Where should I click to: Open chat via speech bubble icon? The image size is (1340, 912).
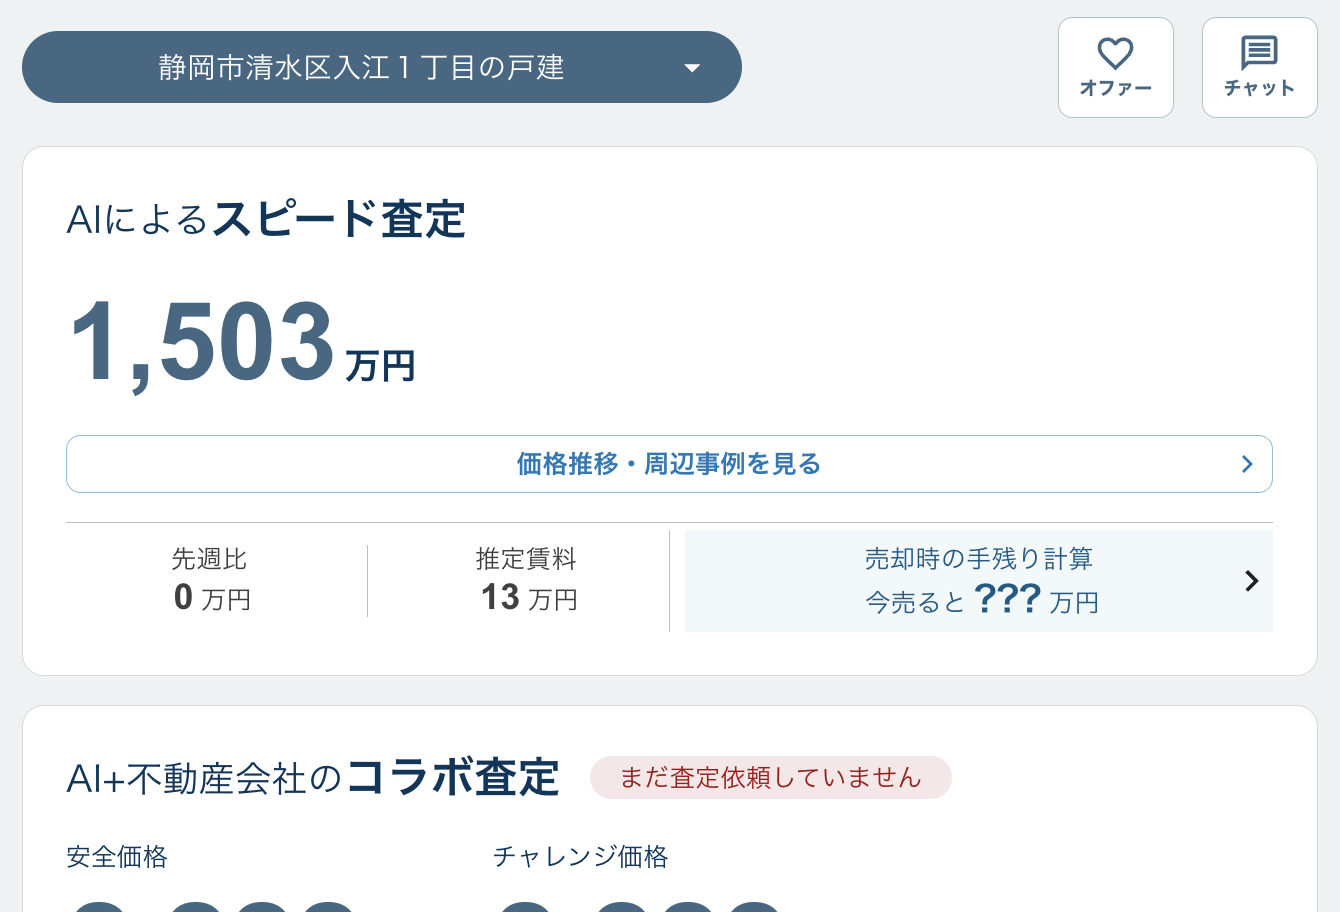(1259, 53)
